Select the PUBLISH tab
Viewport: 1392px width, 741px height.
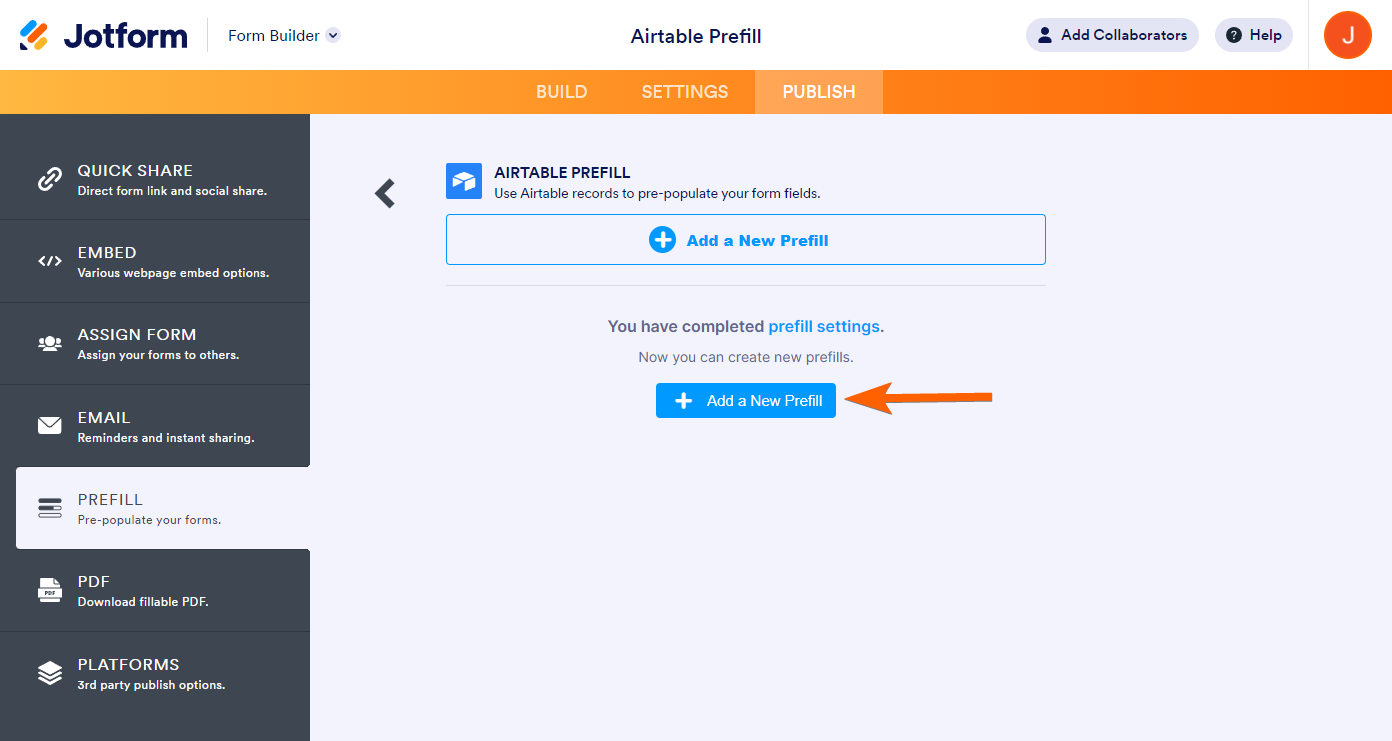(x=819, y=92)
